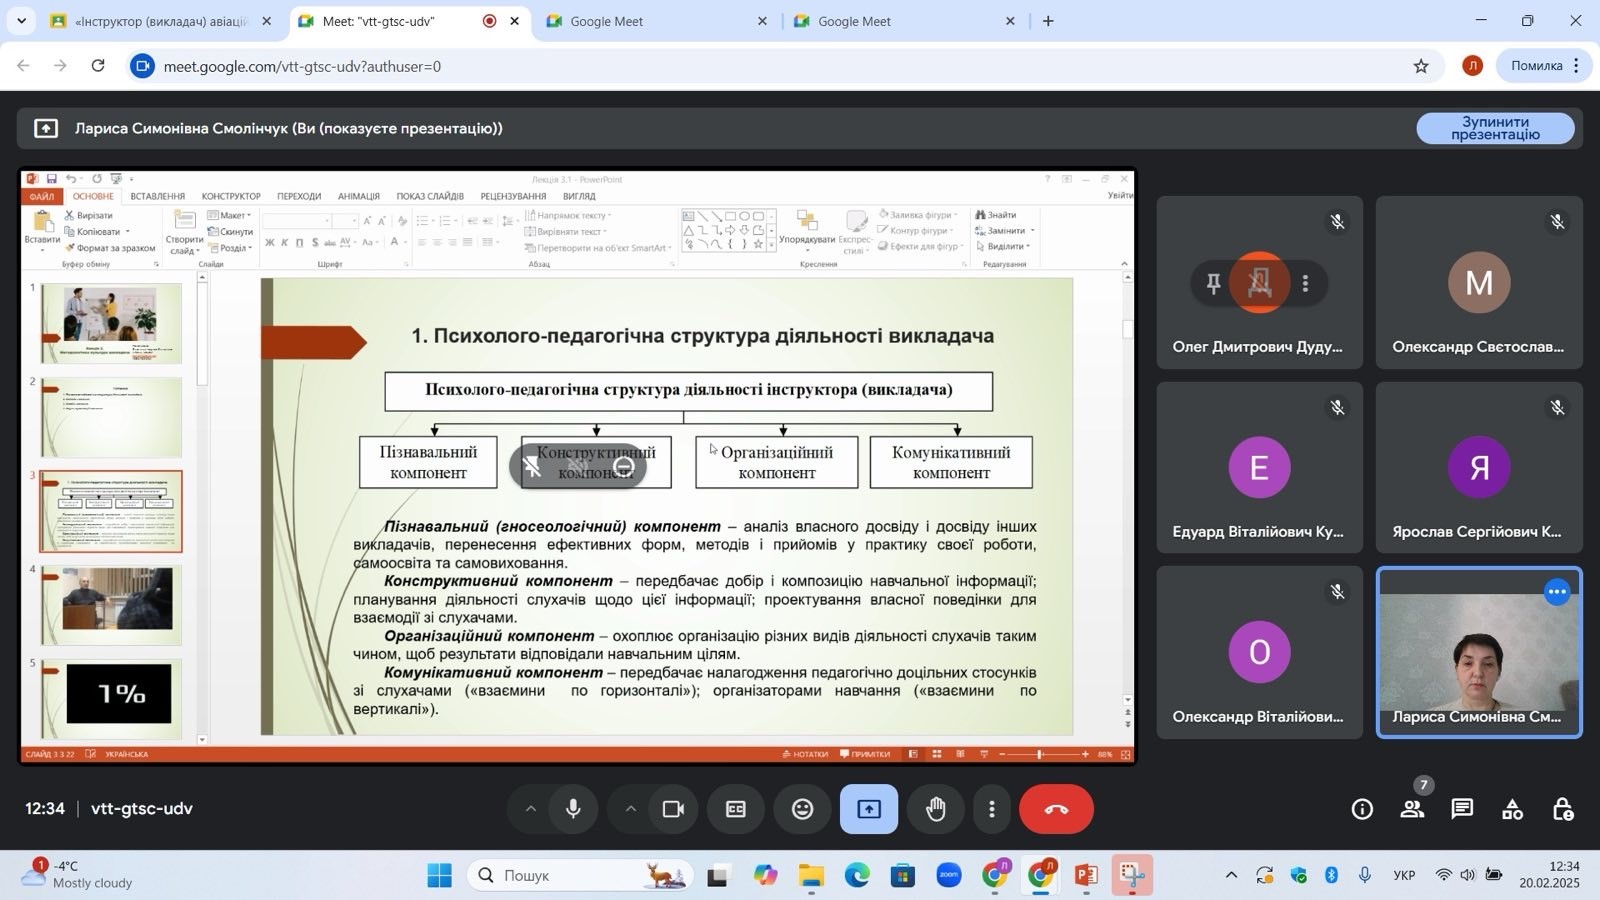Expand audio settings arrow beside microphone

click(x=531, y=809)
